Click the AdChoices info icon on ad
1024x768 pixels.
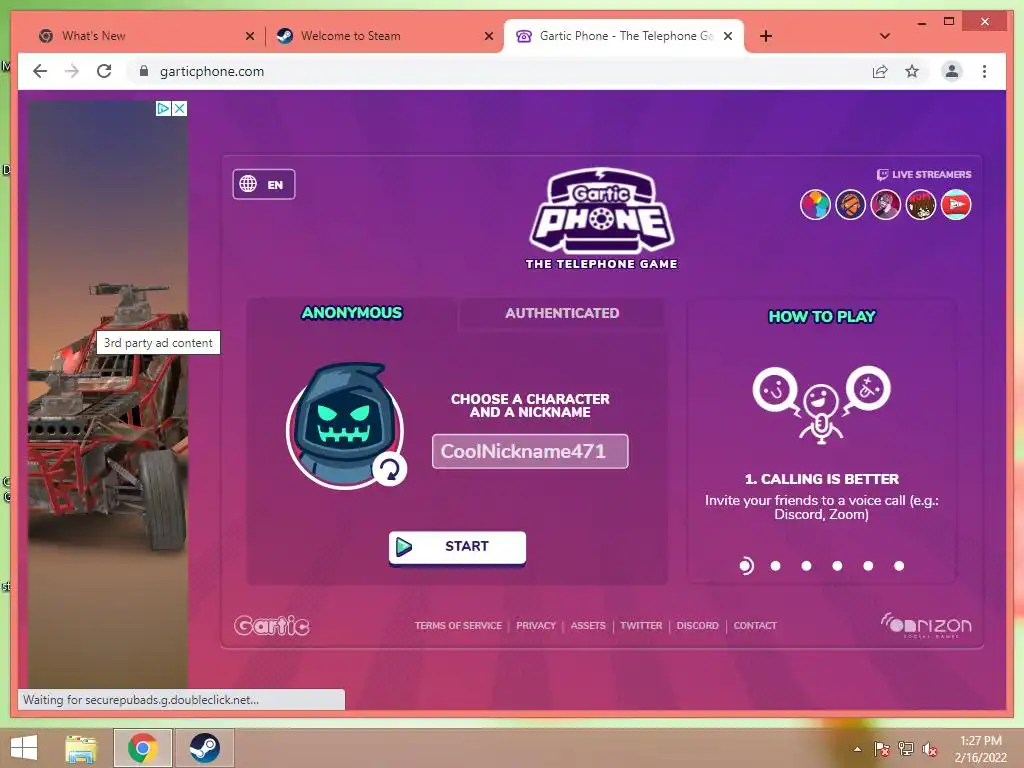163,108
